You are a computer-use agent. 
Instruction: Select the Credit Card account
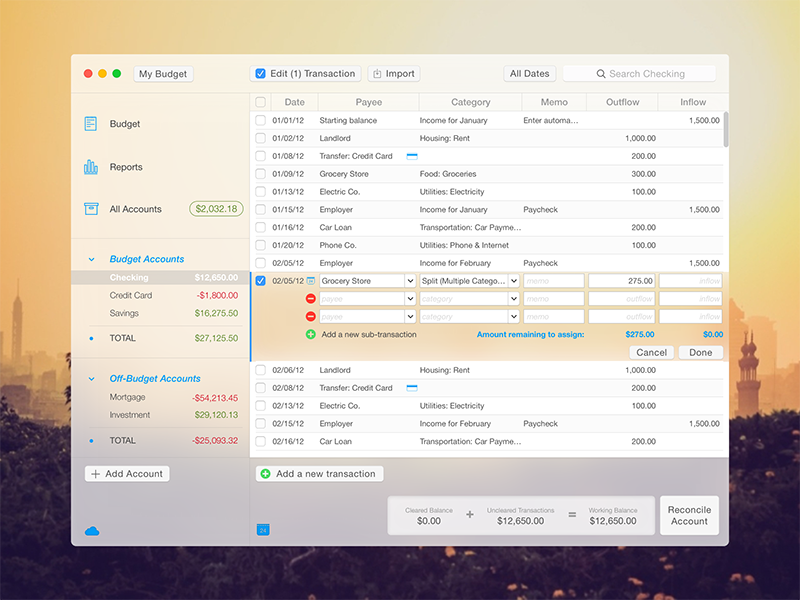[x=131, y=296]
